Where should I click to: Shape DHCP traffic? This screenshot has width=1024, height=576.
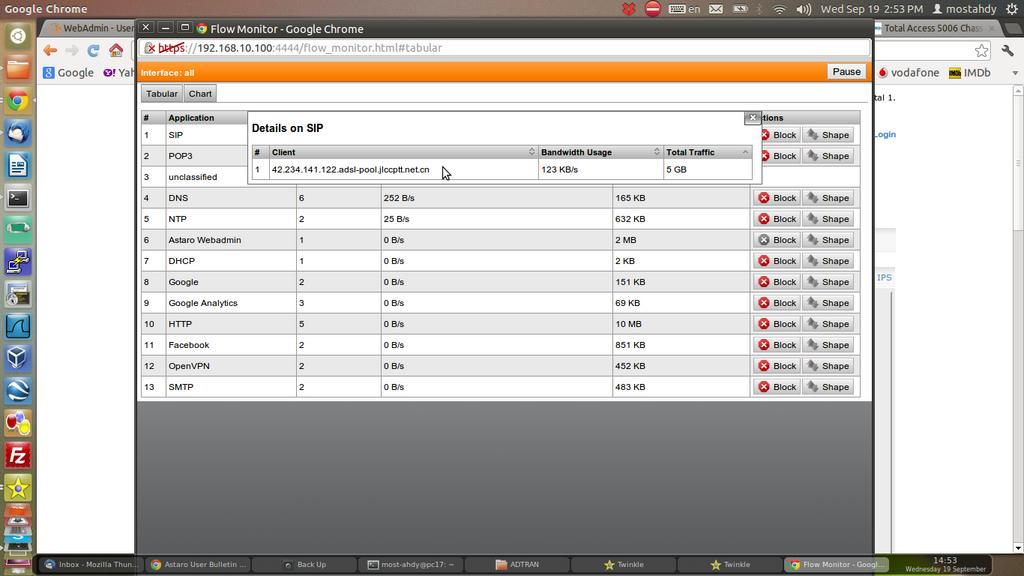pos(827,261)
